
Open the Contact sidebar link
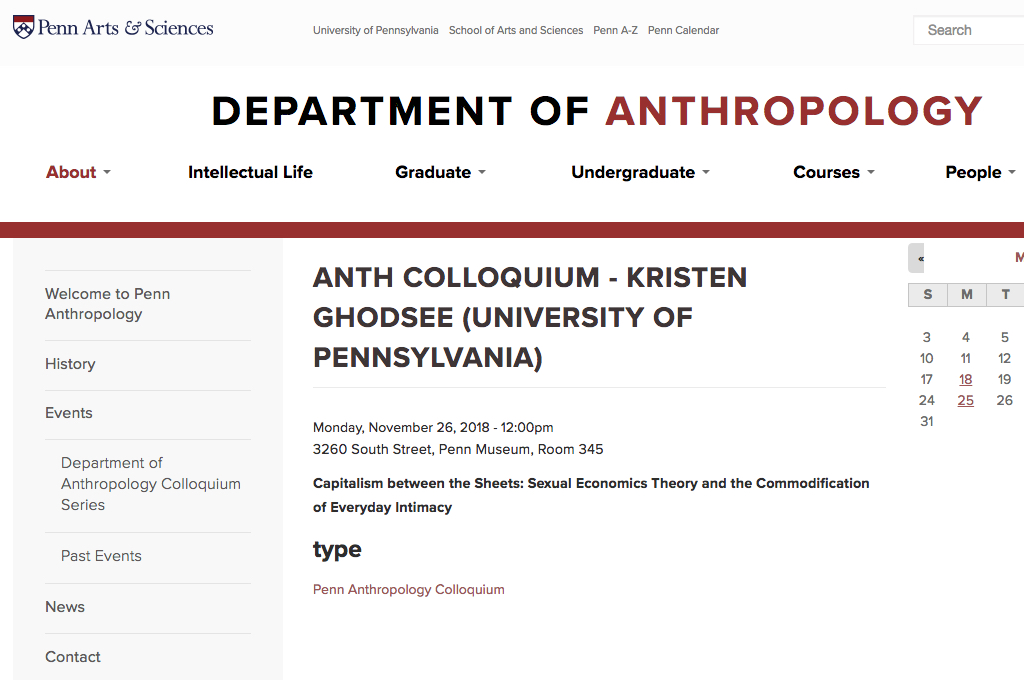(72, 657)
